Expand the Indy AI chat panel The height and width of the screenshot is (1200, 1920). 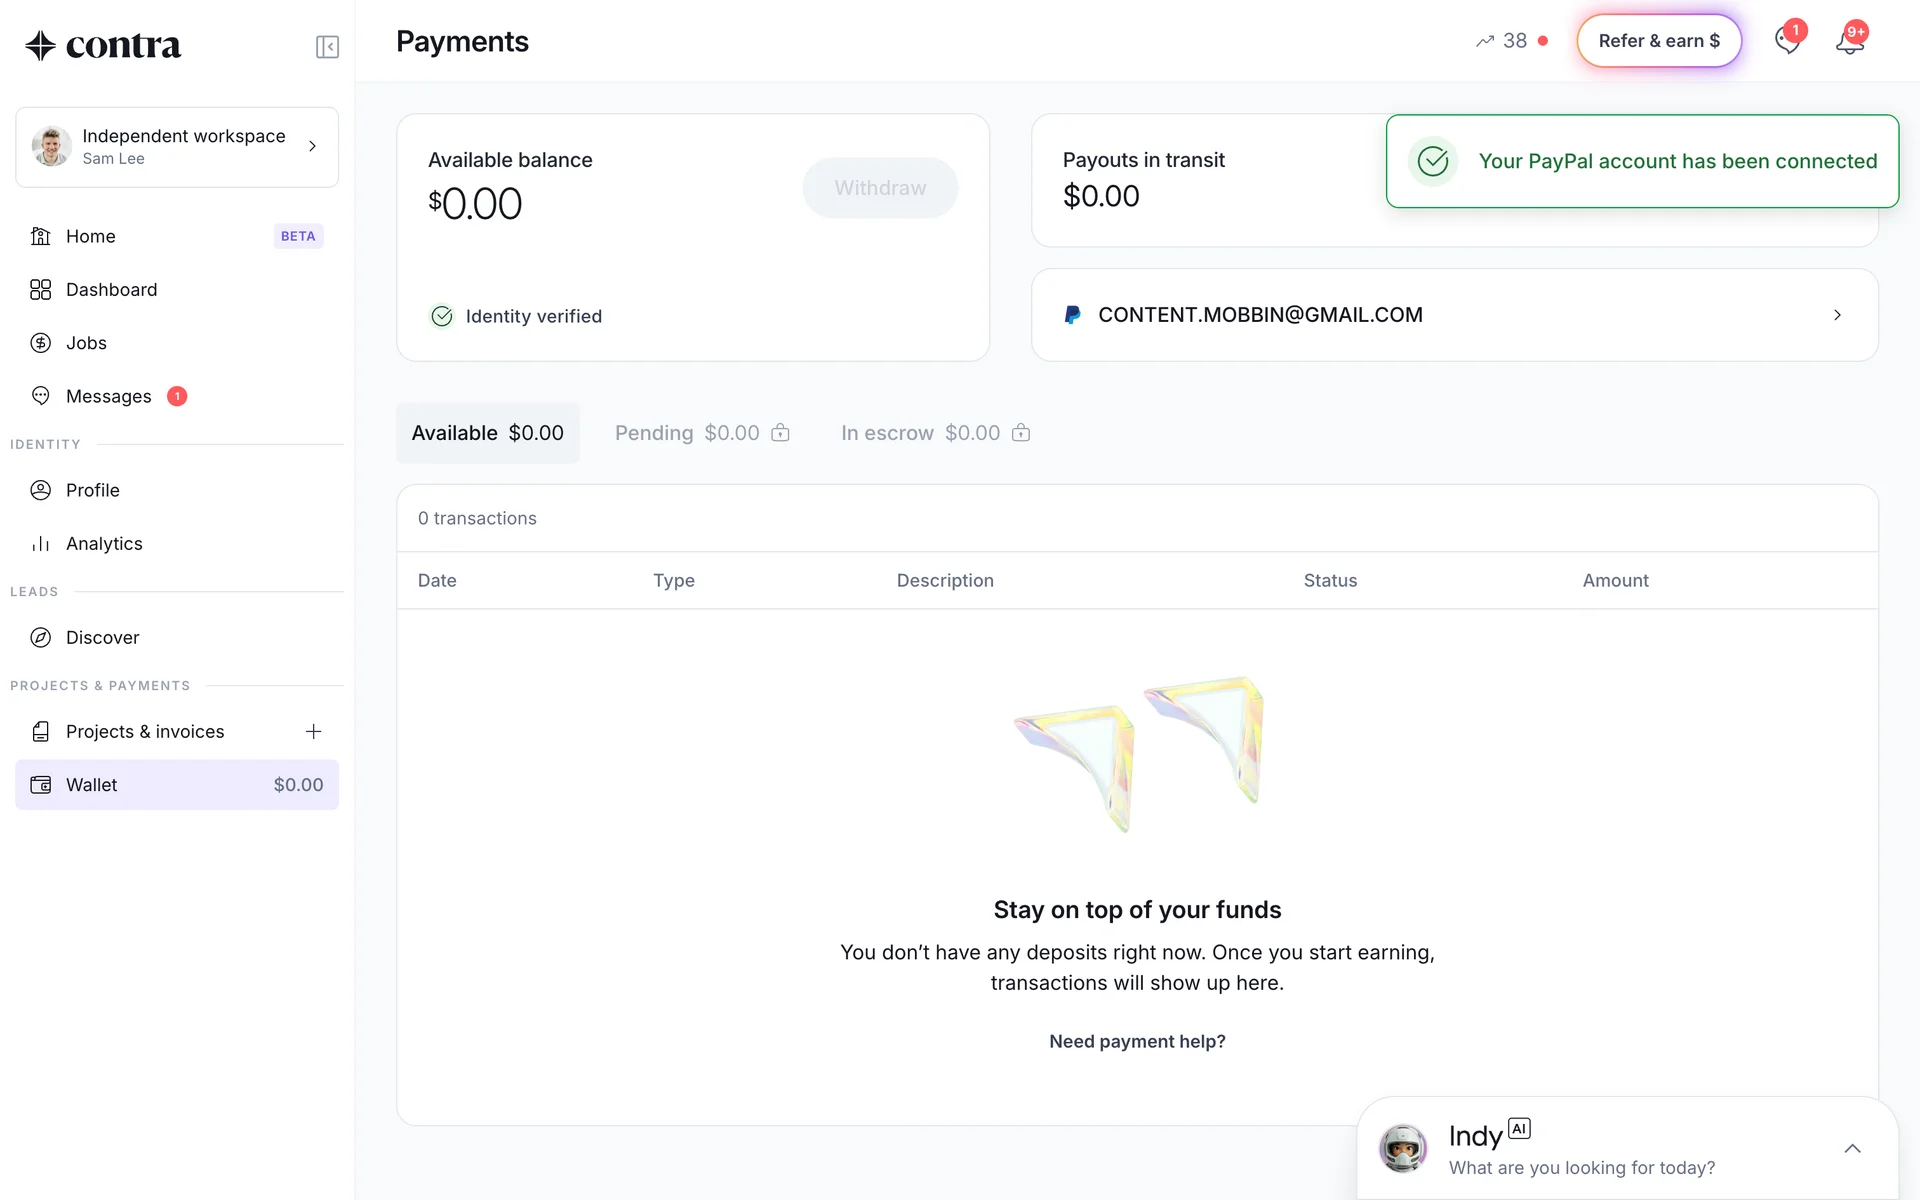1852,1149
